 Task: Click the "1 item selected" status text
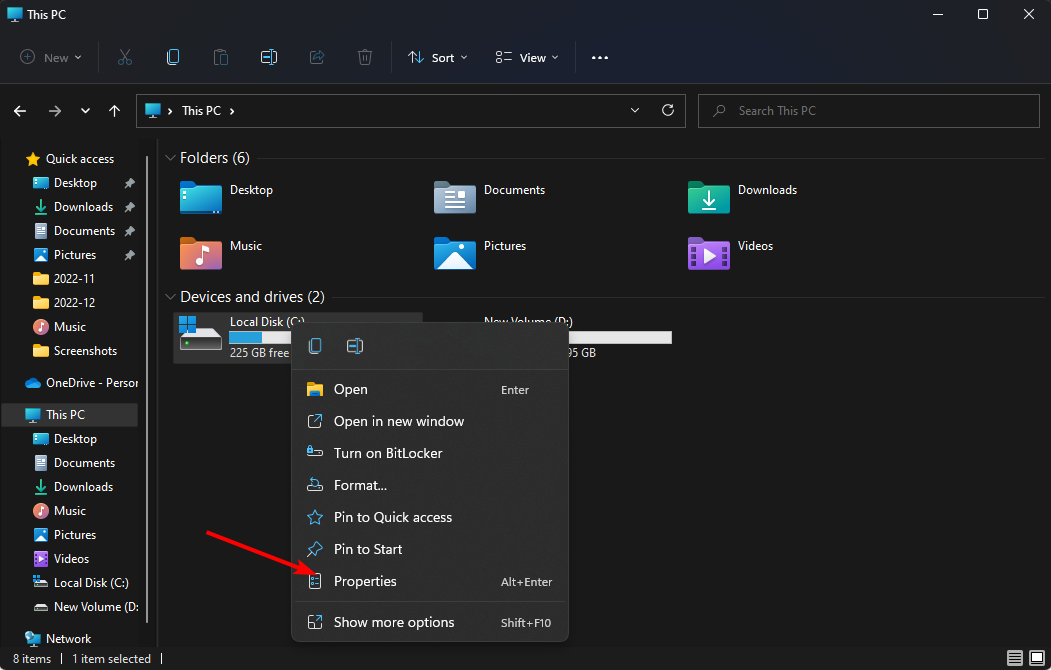click(x=111, y=659)
